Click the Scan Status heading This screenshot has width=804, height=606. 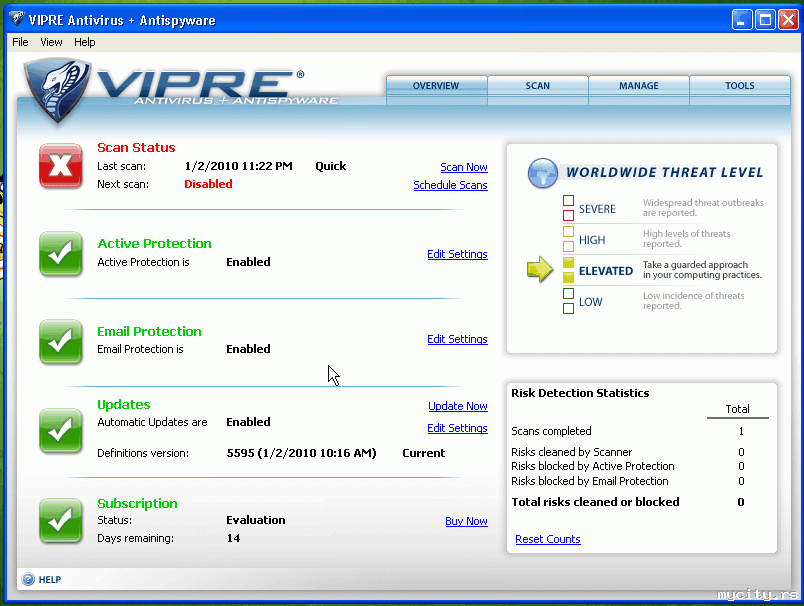pos(136,148)
